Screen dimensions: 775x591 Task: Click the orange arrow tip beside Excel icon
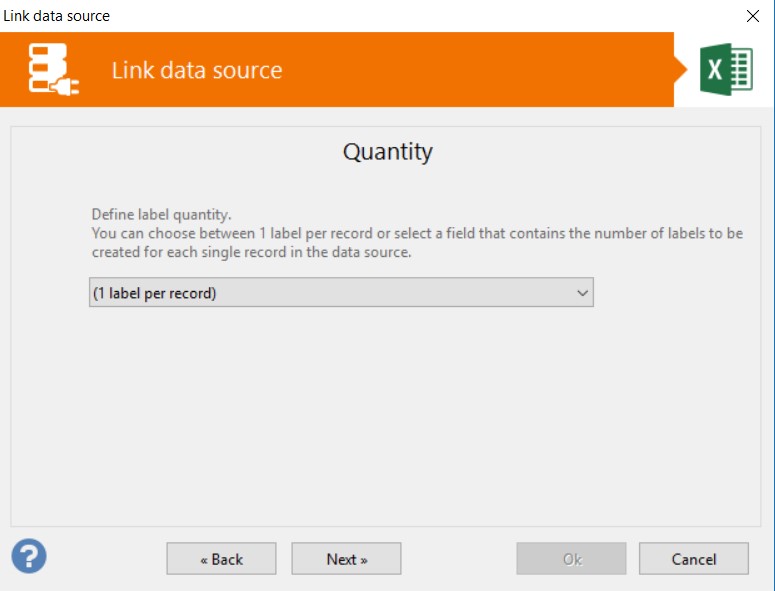[x=681, y=69]
